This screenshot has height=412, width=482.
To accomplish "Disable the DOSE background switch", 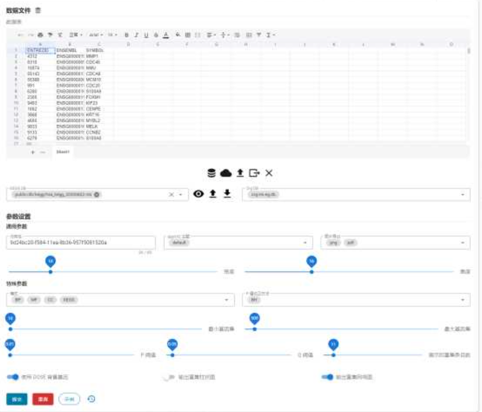I will click(13, 377).
